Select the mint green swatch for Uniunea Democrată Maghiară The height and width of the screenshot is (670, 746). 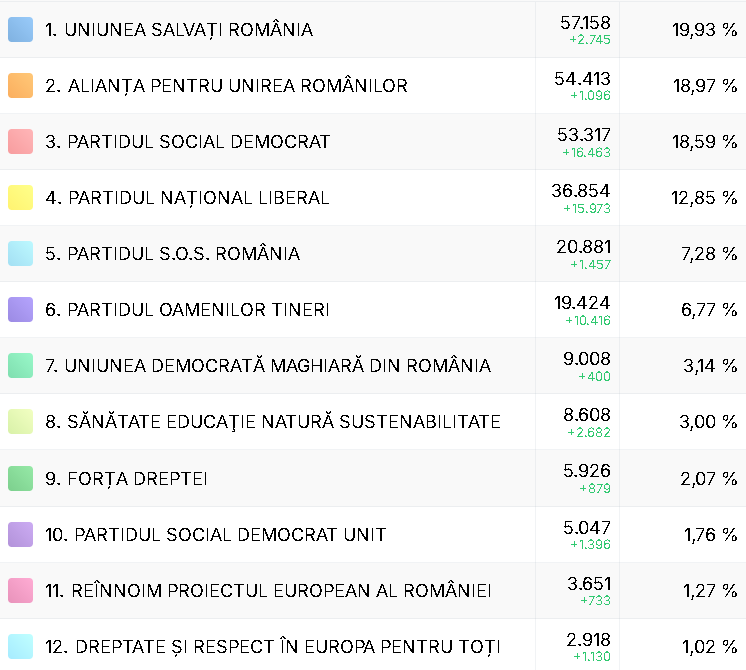20,366
